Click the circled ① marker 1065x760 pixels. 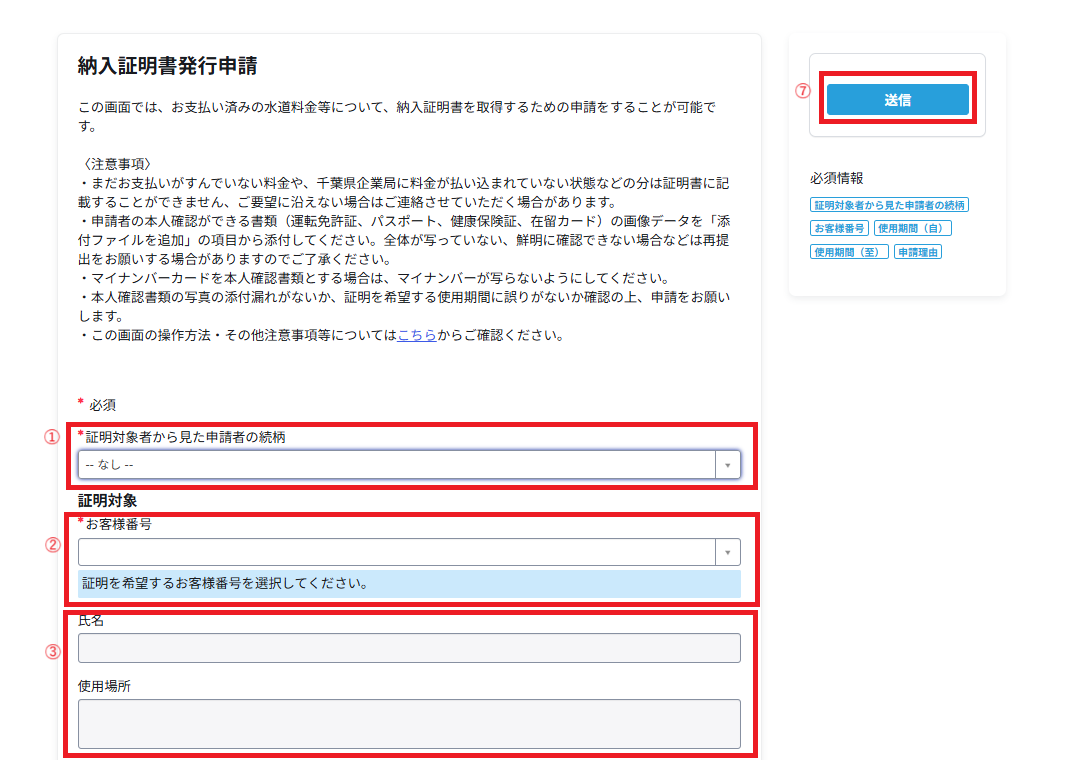pos(52,437)
